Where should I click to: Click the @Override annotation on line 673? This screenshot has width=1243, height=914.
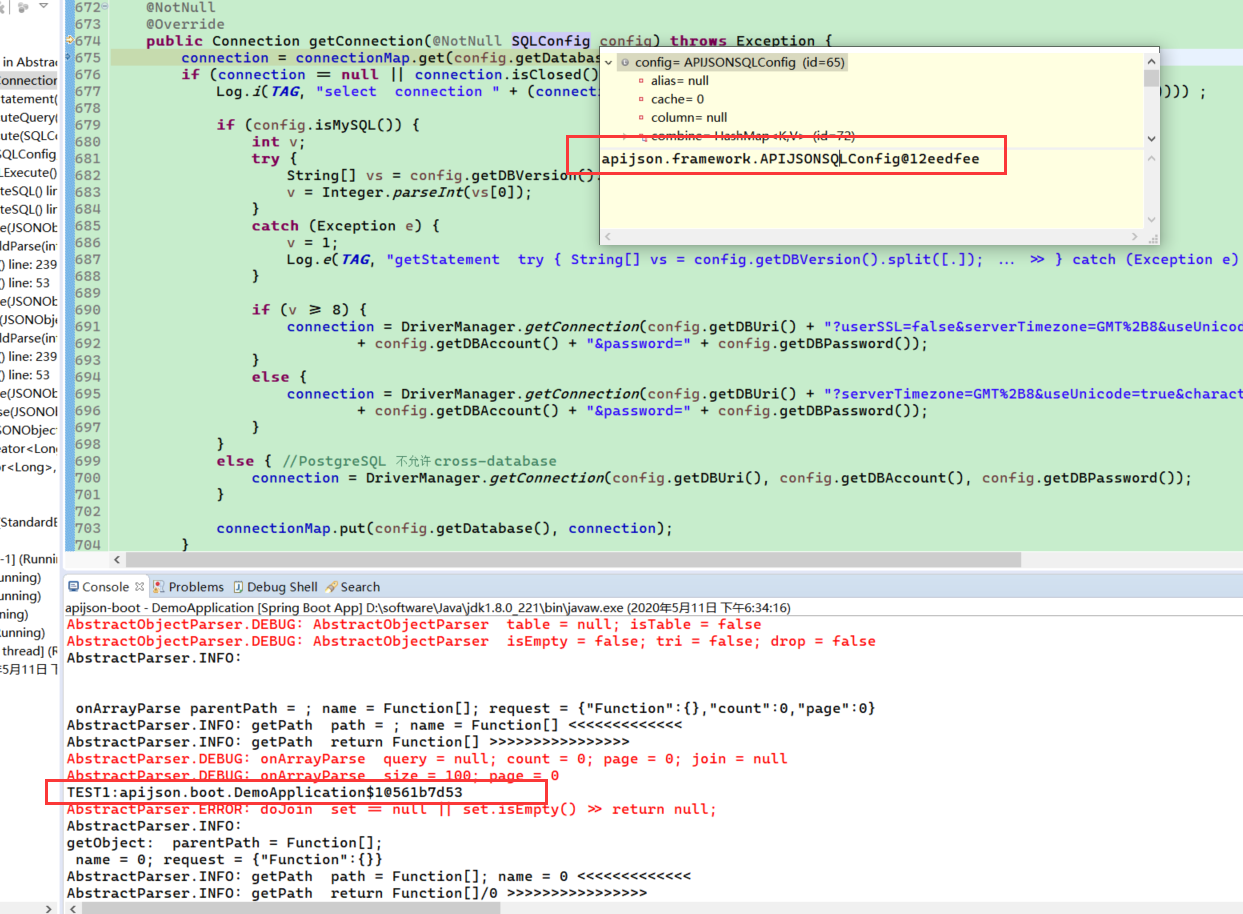[185, 24]
